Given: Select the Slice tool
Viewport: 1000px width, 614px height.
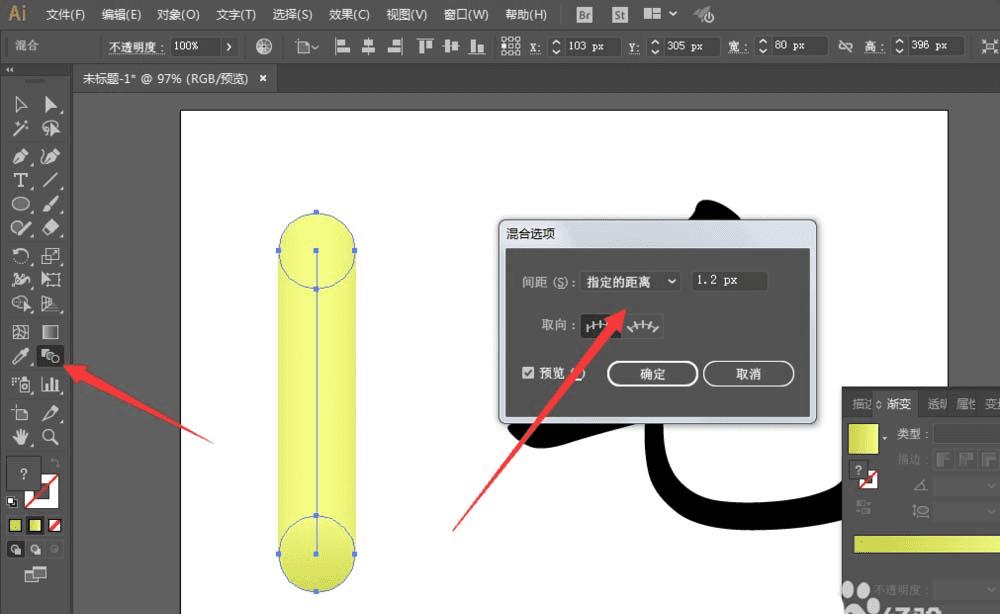Looking at the screenshot, I should pos(50,413).
